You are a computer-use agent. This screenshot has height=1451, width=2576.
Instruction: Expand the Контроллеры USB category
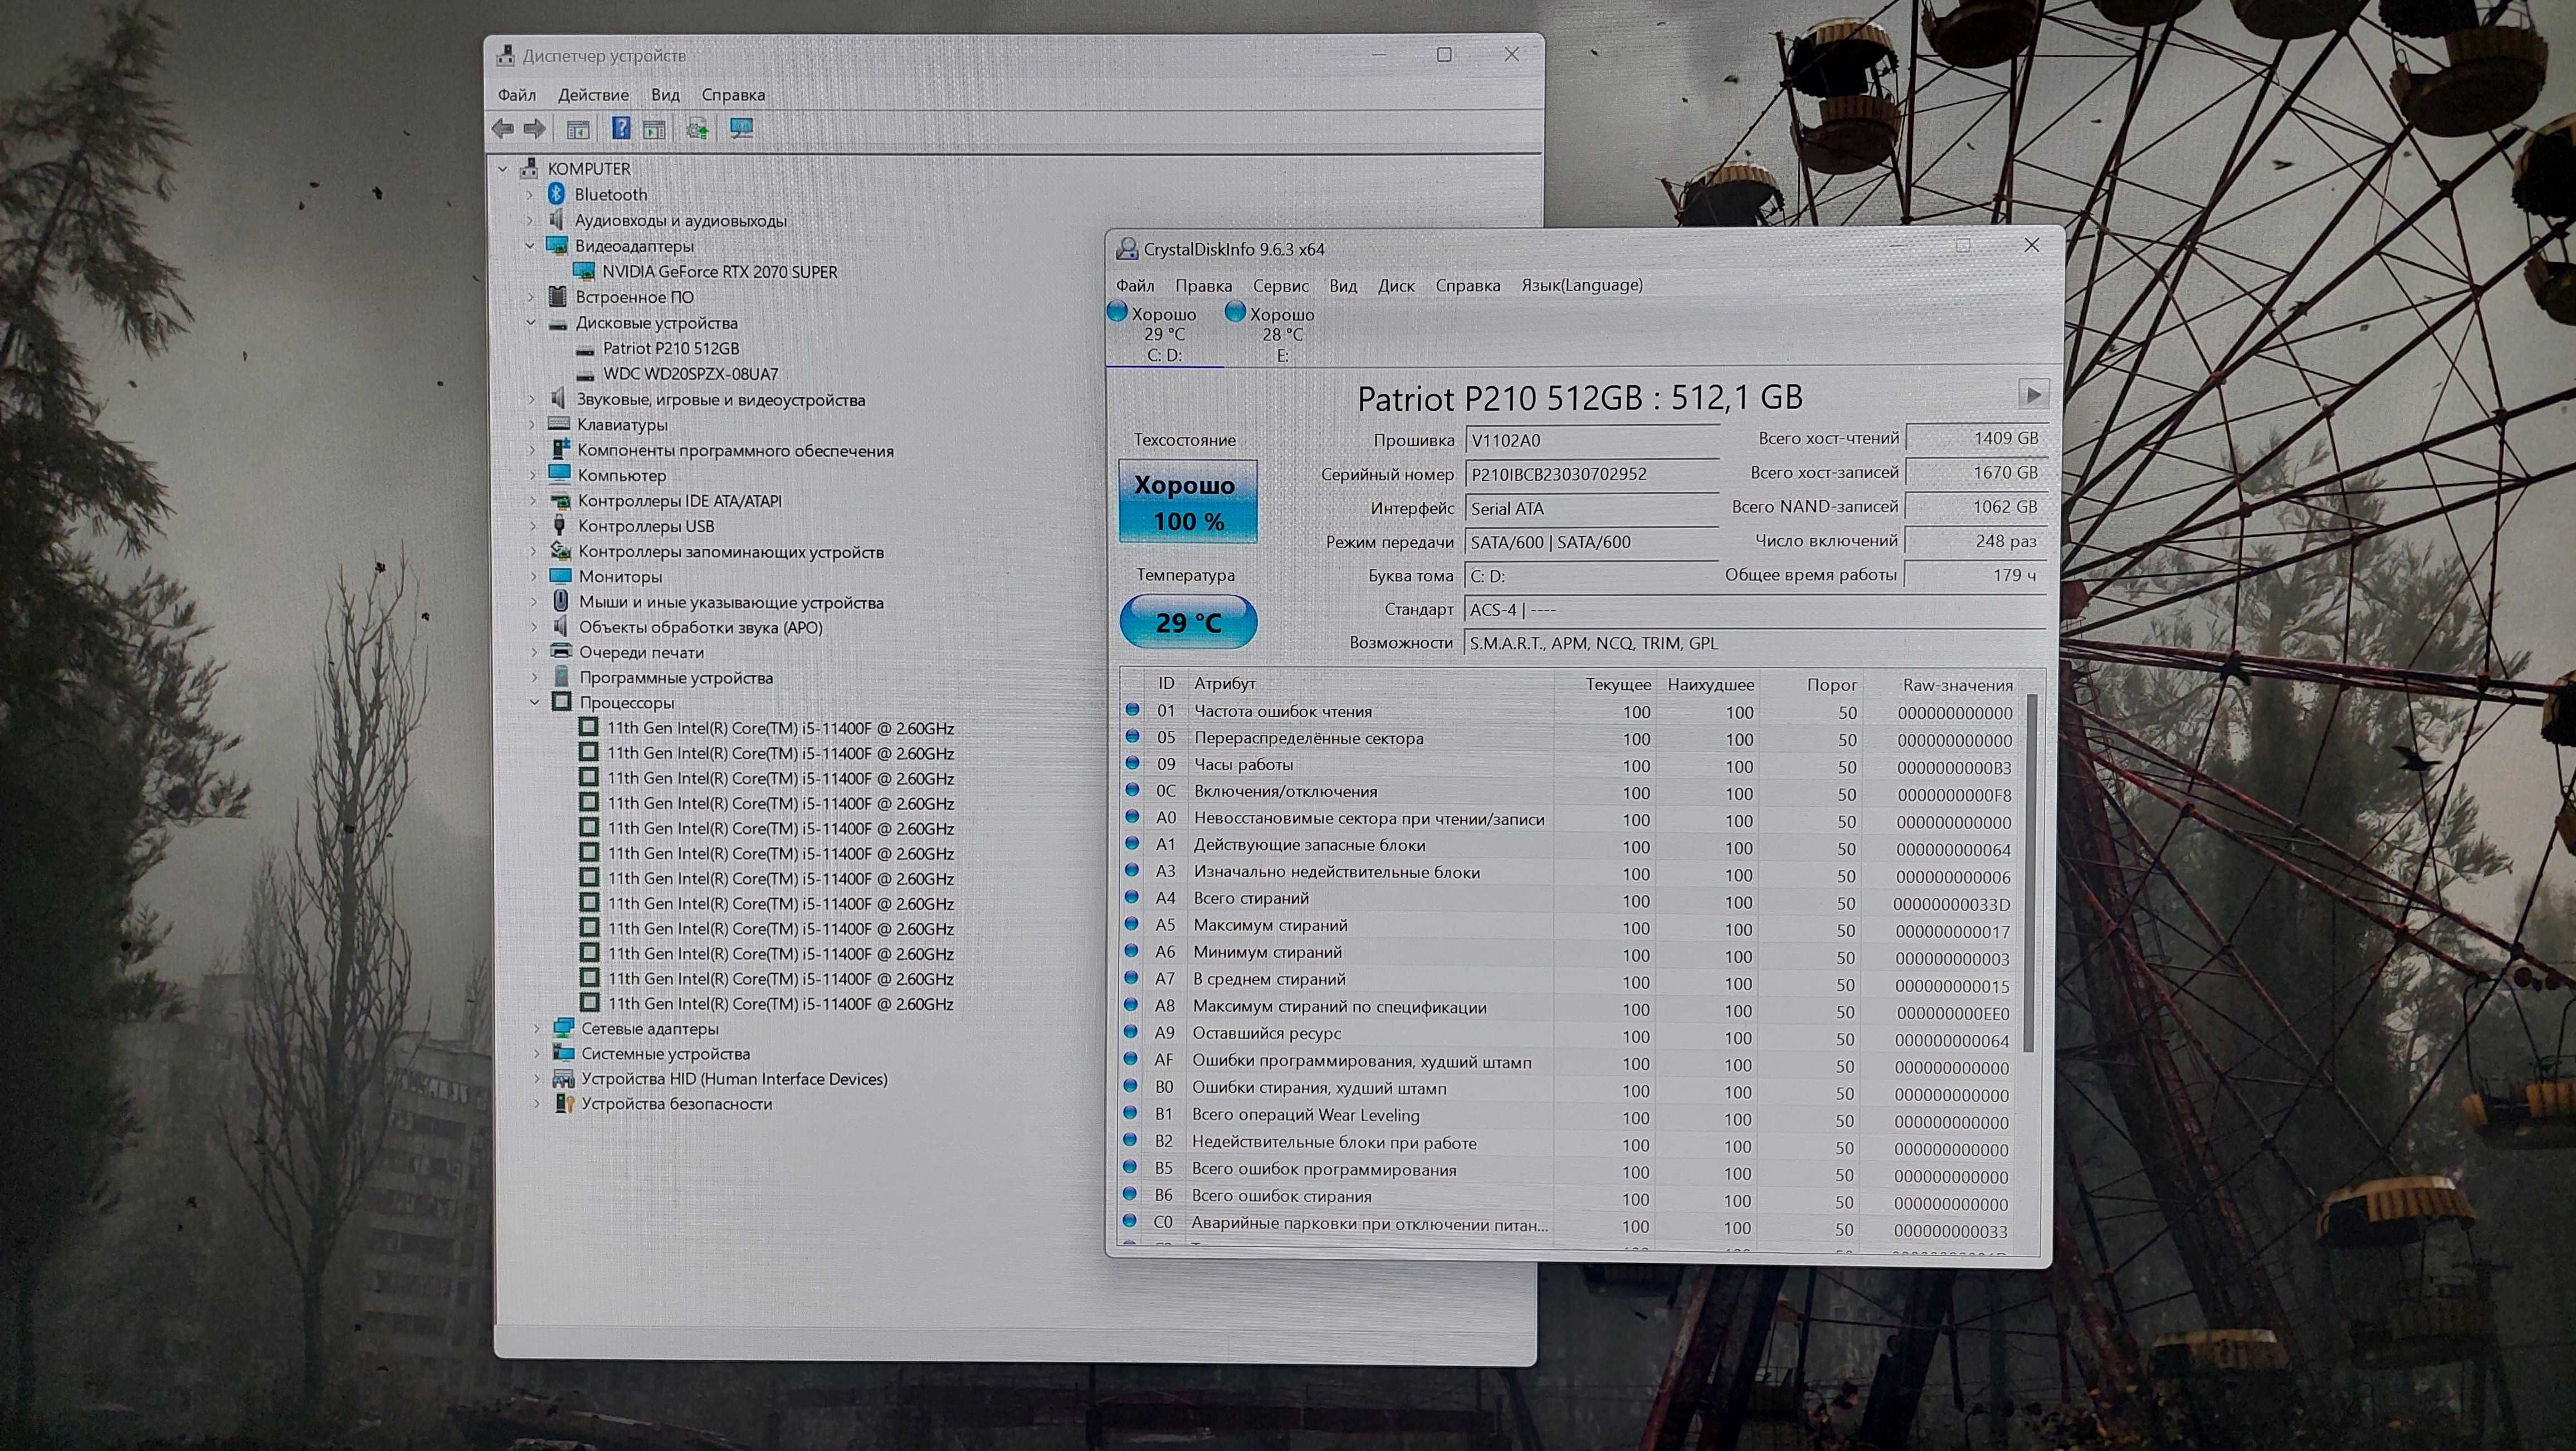[x=533, y=526]
